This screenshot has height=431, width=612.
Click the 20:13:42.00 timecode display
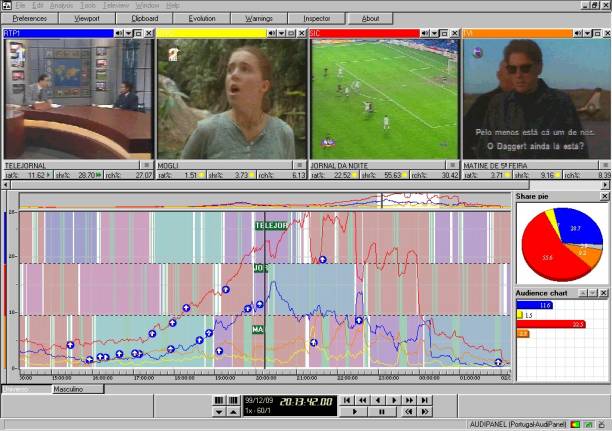306,402
